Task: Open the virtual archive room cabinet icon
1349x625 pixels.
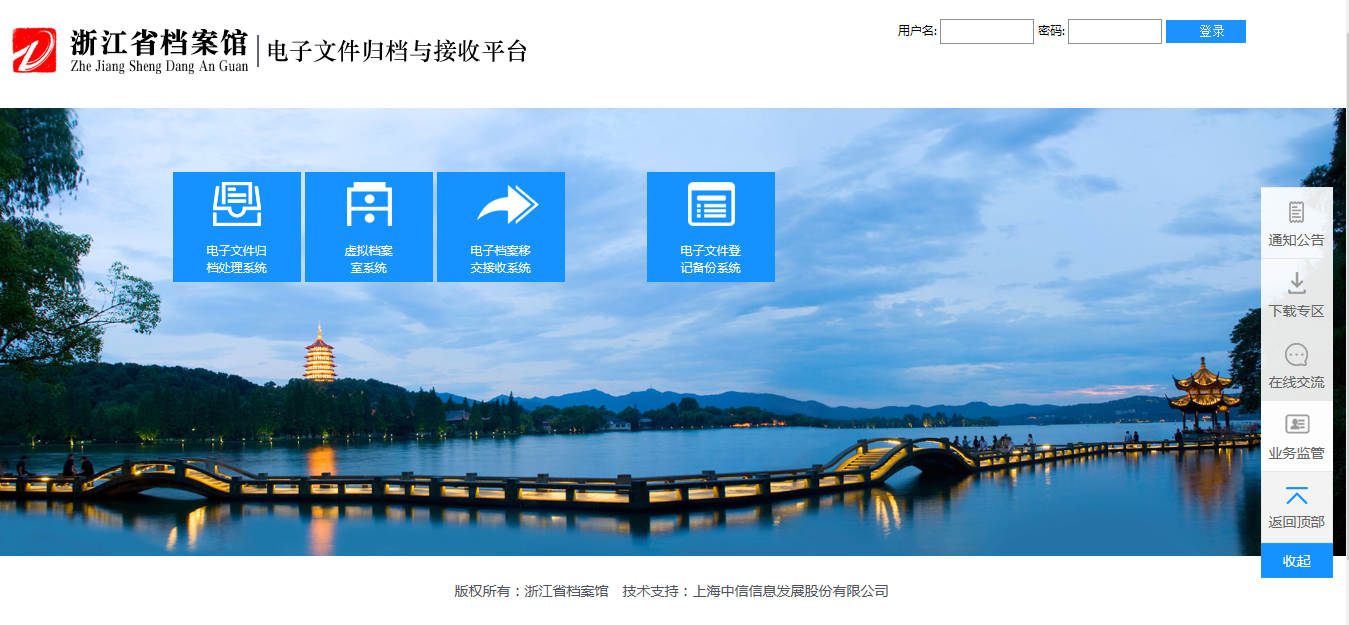Action: coord(369,205)
